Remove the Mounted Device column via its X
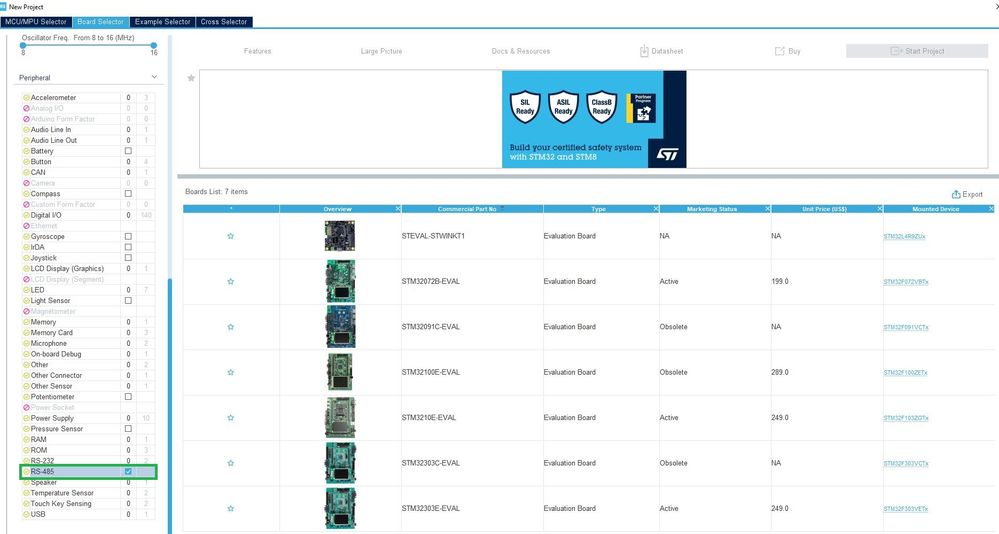 coord(991,209)
